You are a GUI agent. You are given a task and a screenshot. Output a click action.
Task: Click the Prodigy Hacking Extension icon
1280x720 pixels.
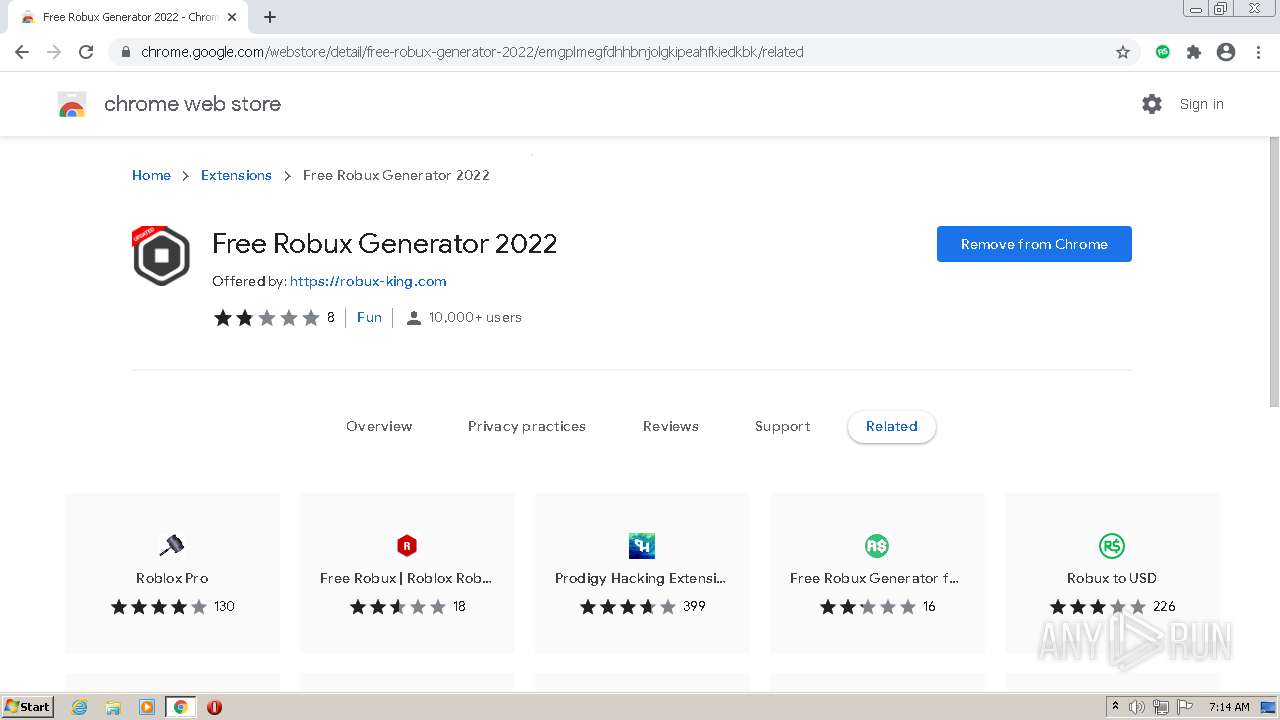[642, 546]
